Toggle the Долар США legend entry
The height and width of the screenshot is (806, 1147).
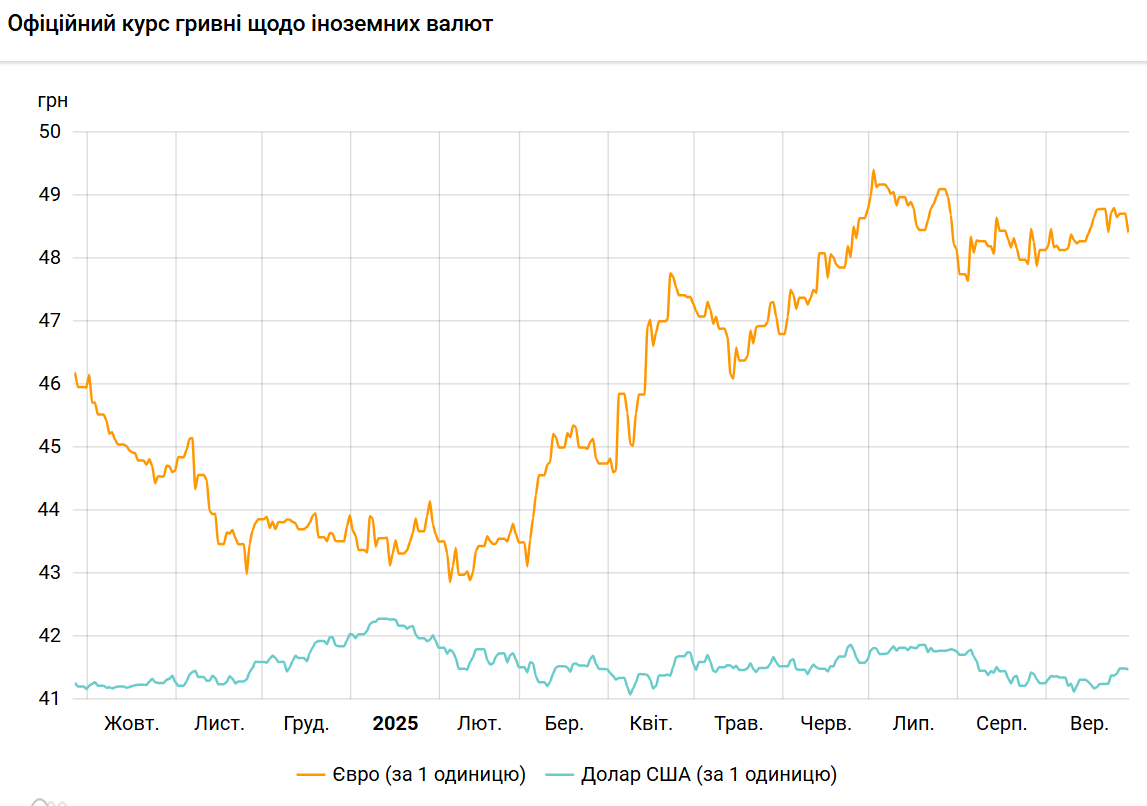click(x=709, y=774)
